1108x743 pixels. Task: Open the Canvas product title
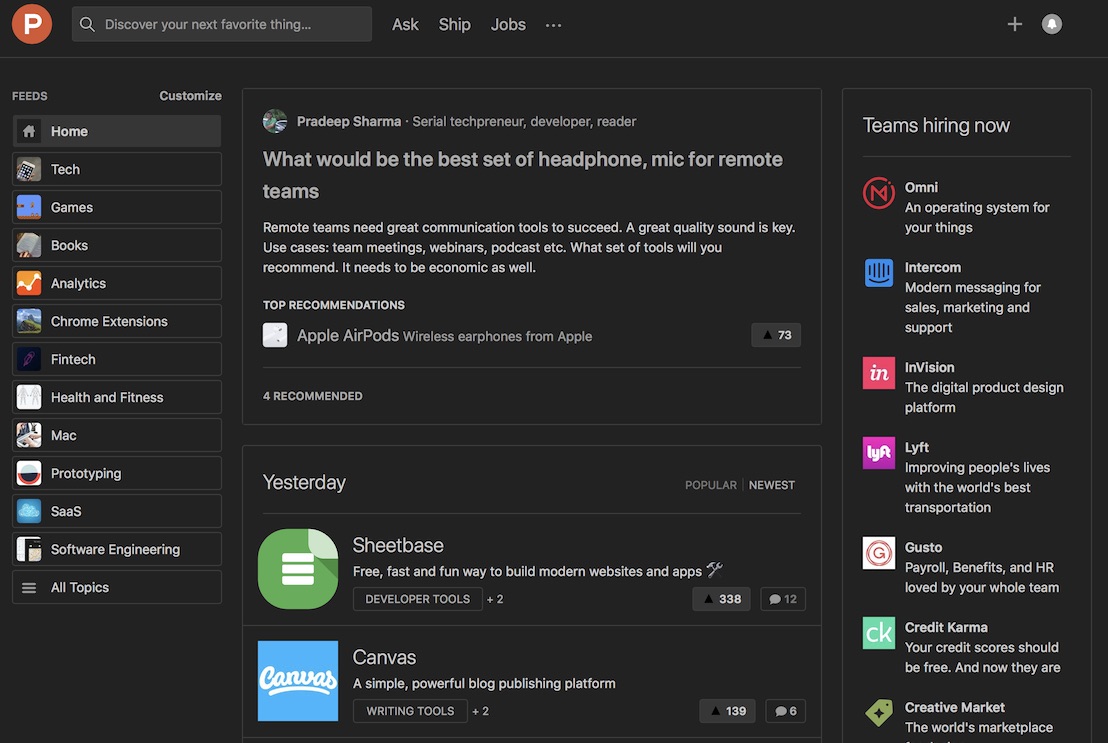tap(384, 657)
